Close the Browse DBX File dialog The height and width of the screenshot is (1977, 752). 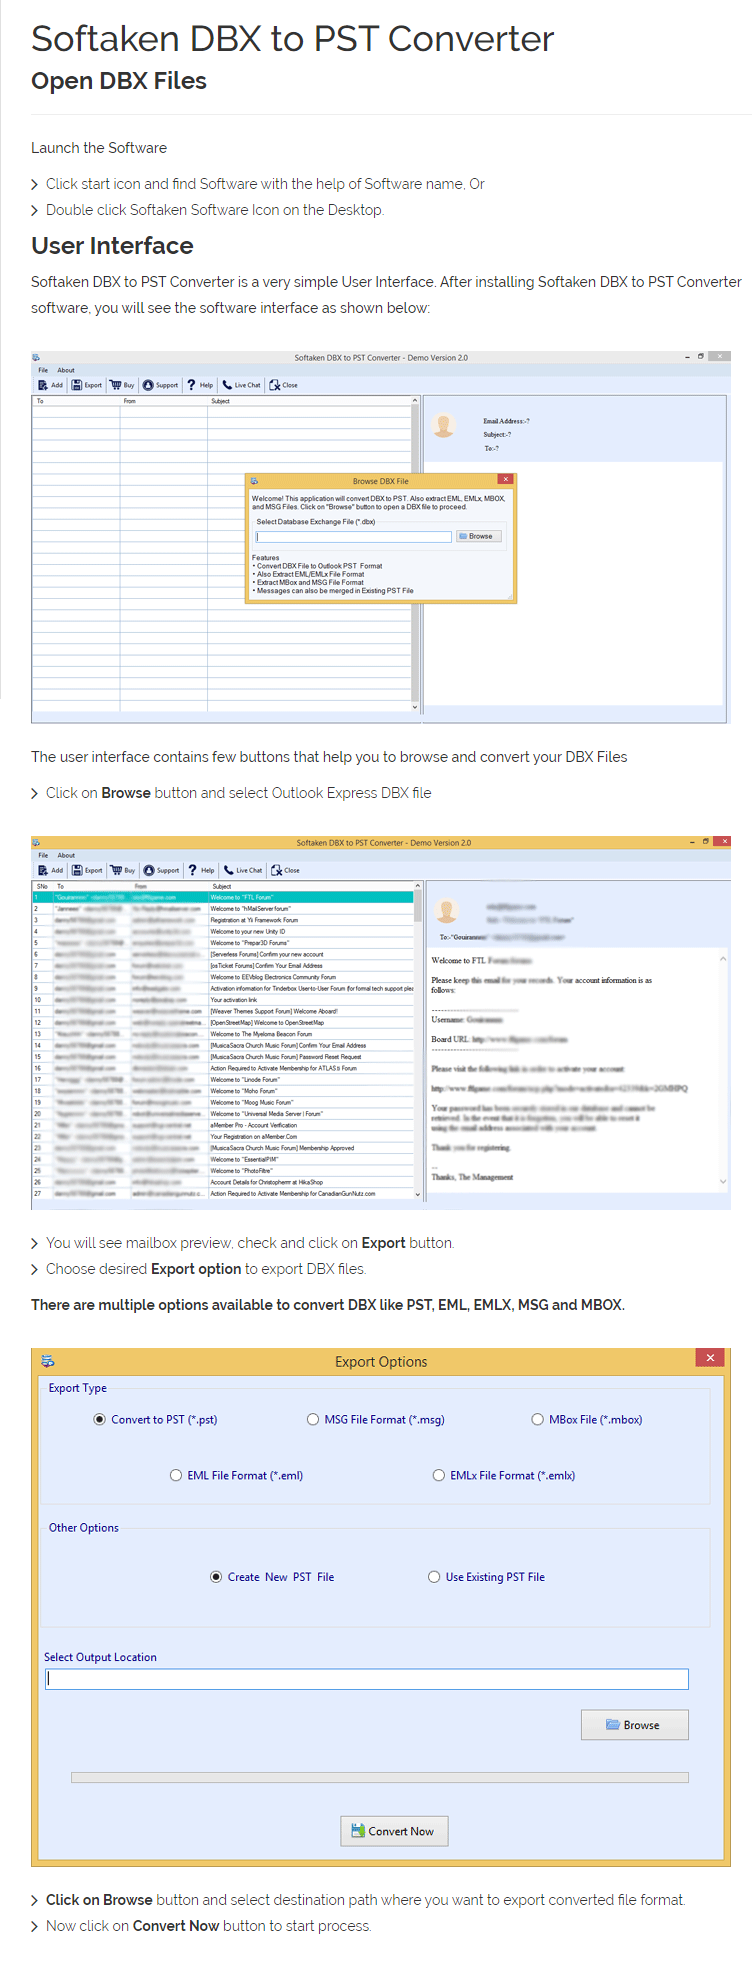(506, 480)
